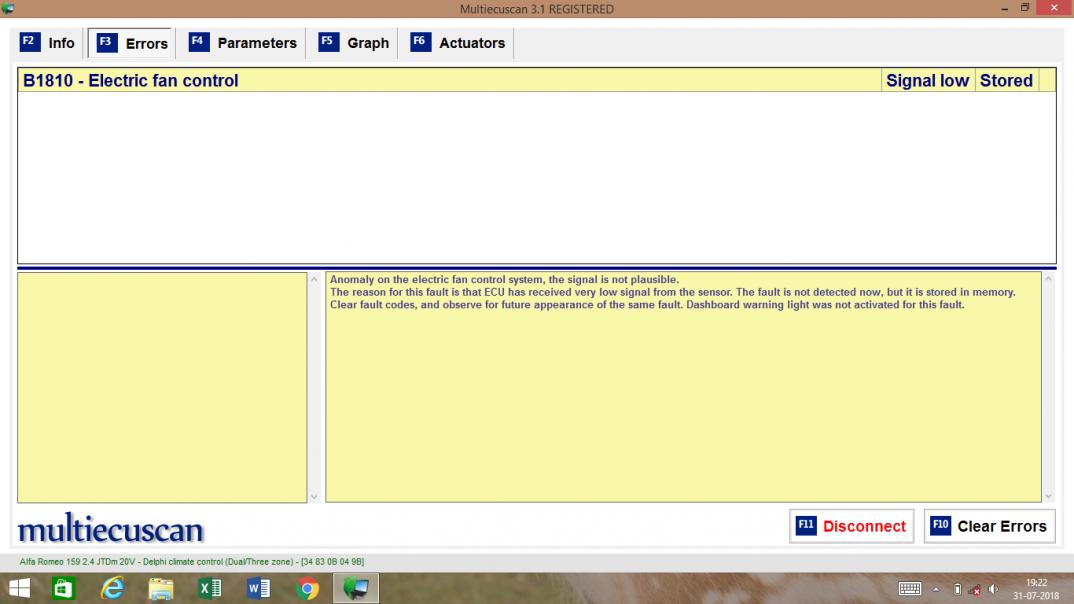Click the Alfa Romeo 159 status text

point(192,562)
